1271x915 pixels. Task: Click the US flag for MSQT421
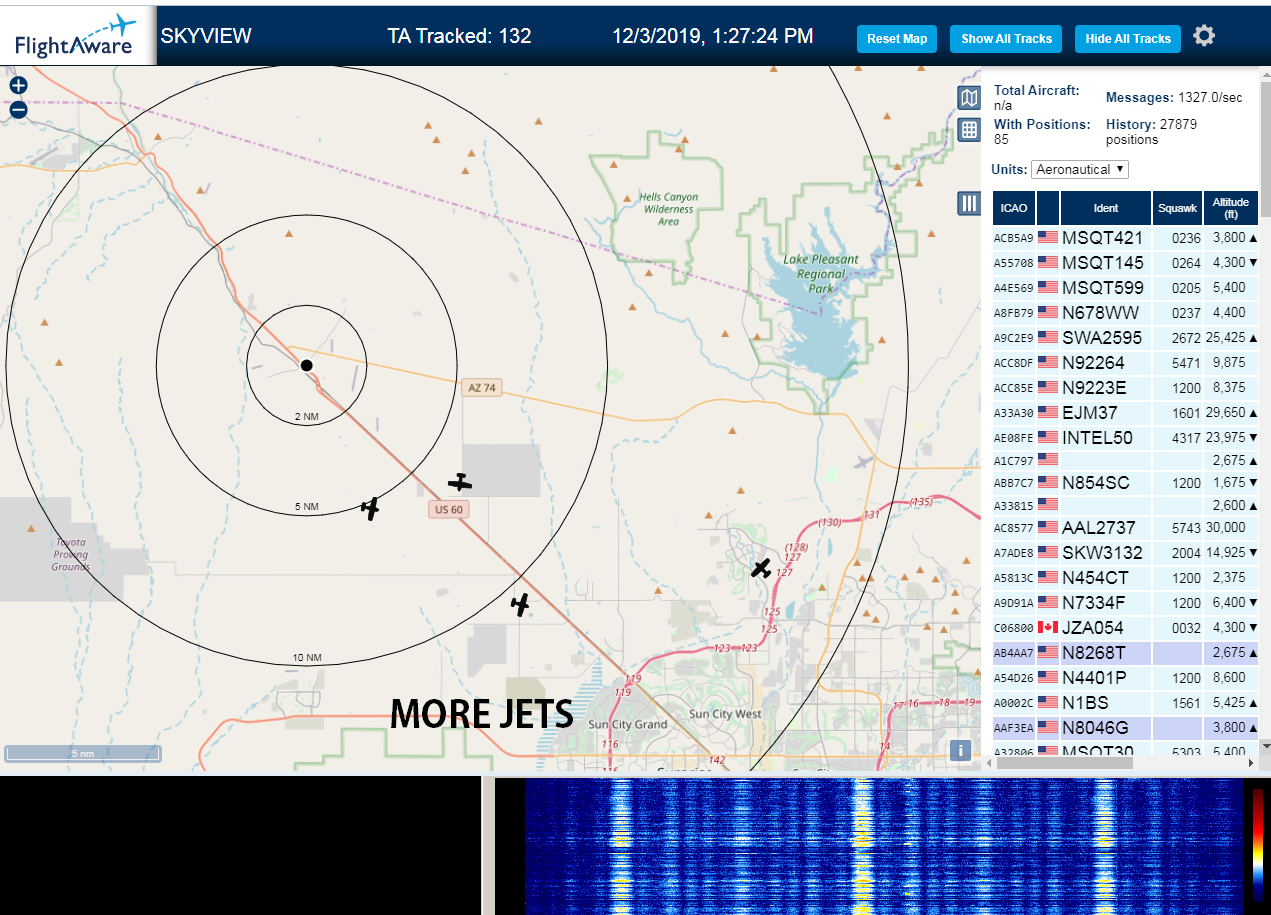tap(1048, 237)
